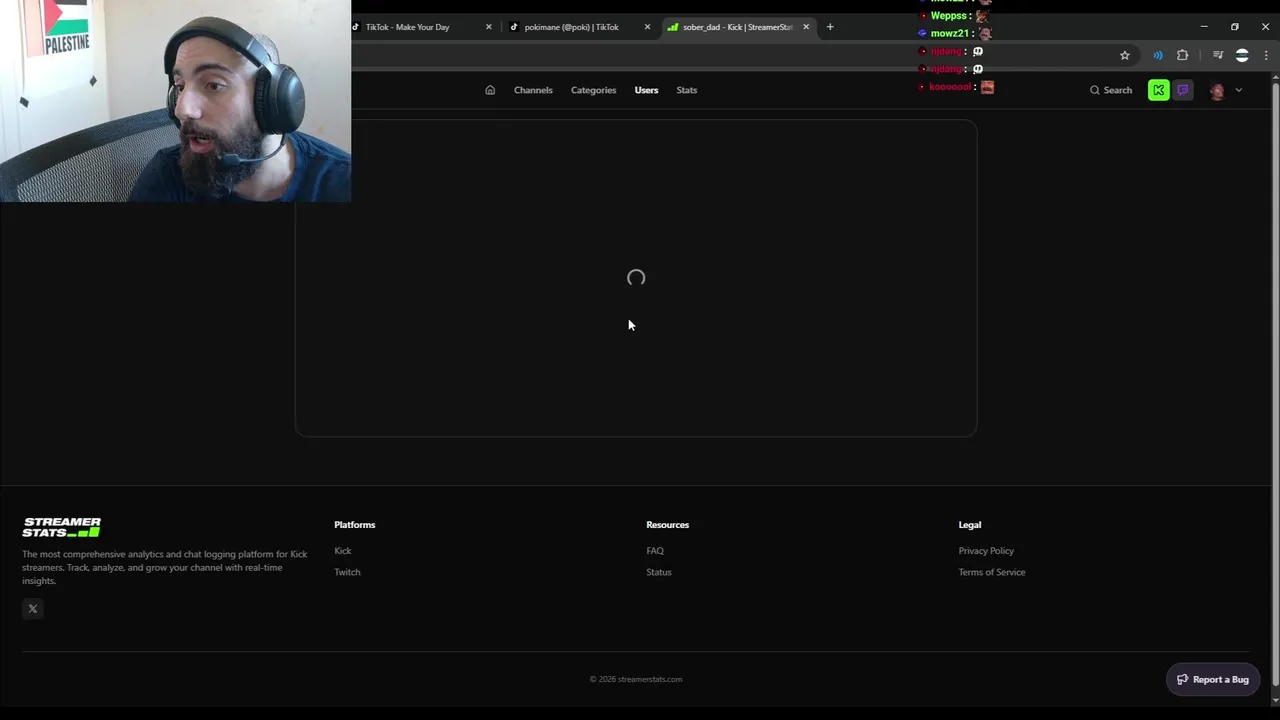Open the Categories page

pyautogui.click(x=593, y=90)
